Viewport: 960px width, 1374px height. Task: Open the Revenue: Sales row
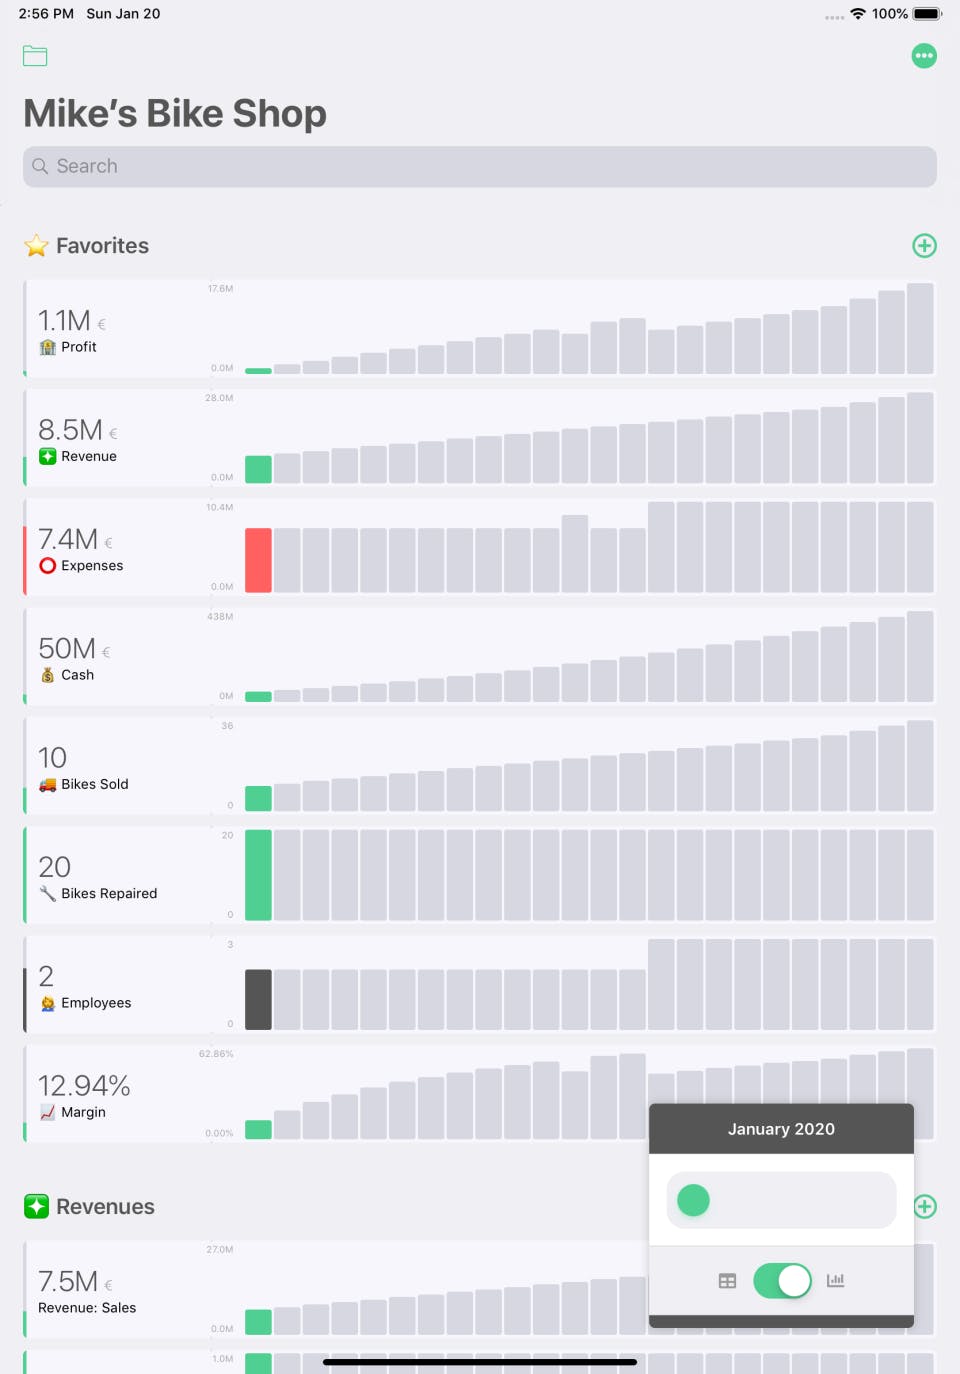click(x=120, y=1291)
